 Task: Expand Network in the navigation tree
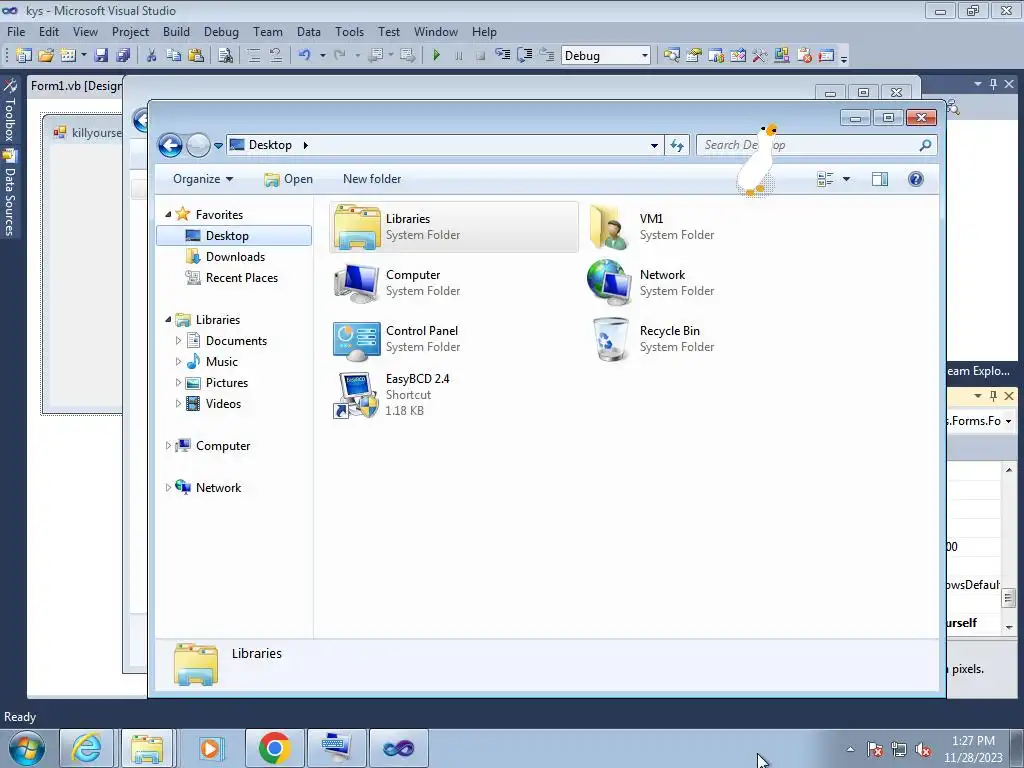168,487
